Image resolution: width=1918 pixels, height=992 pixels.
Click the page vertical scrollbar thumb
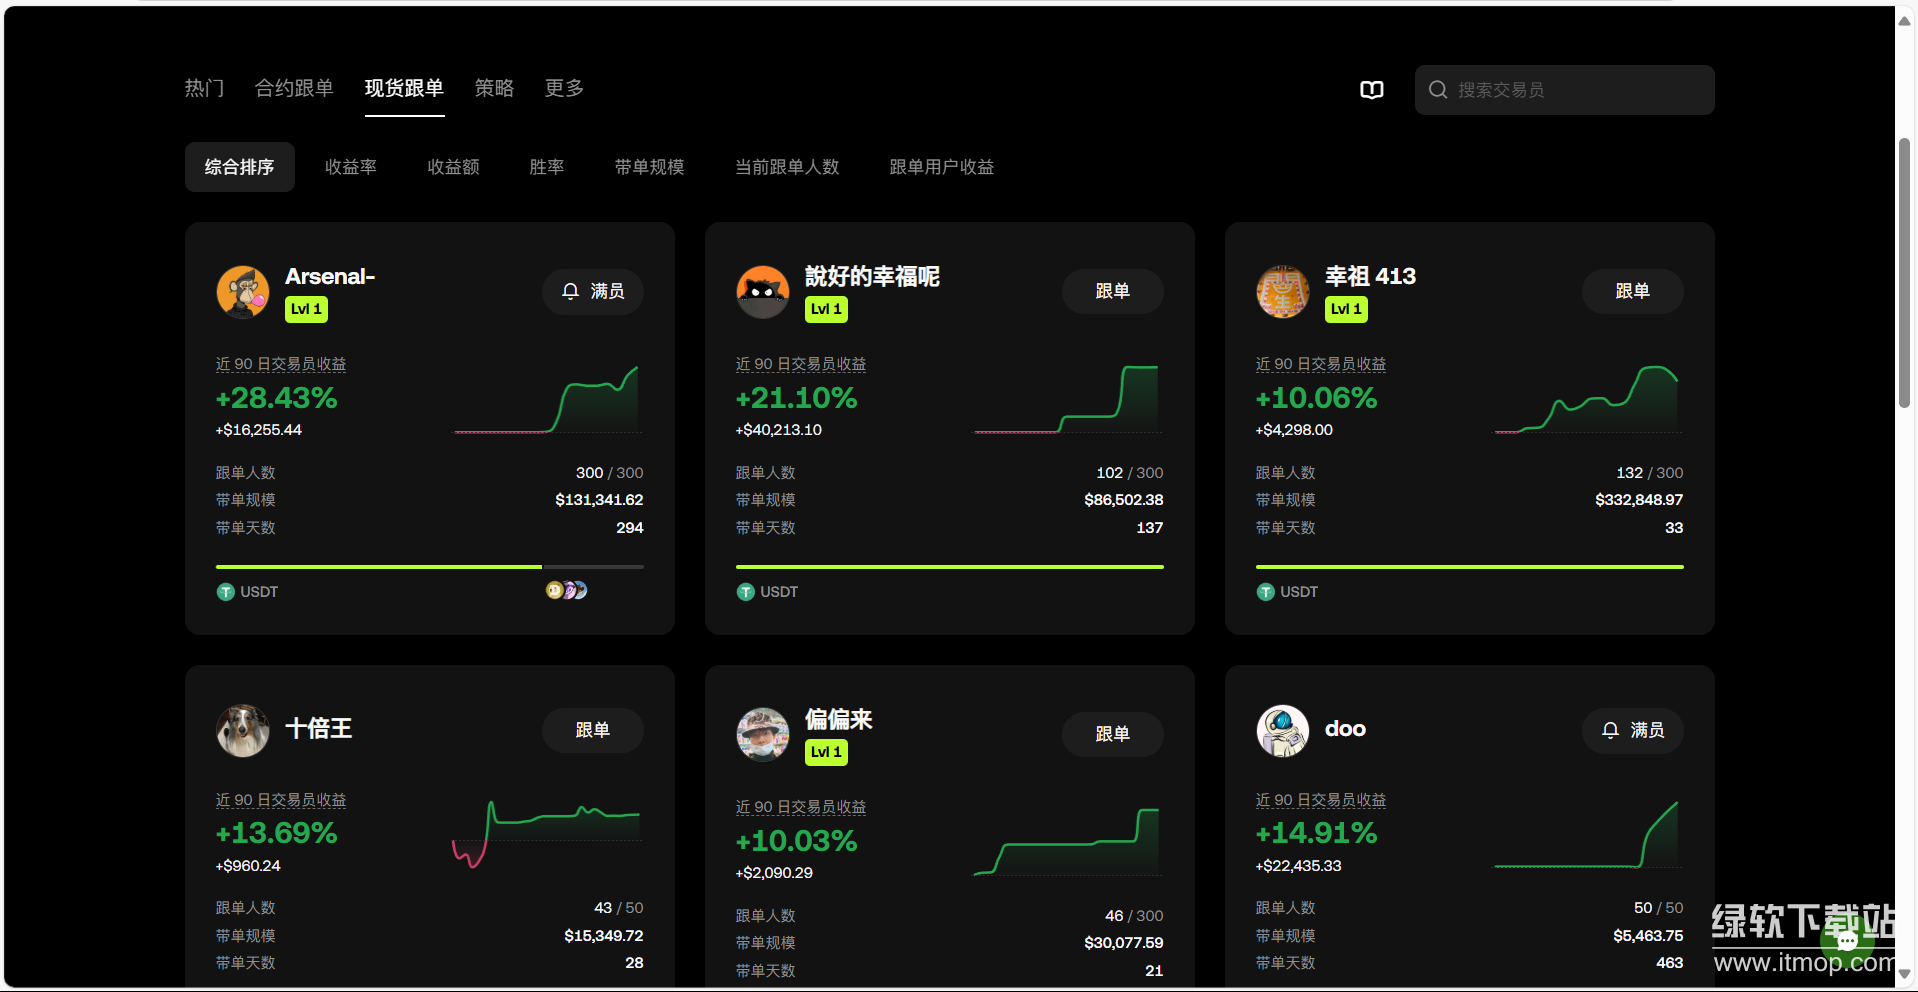(x=1904, y=272)
